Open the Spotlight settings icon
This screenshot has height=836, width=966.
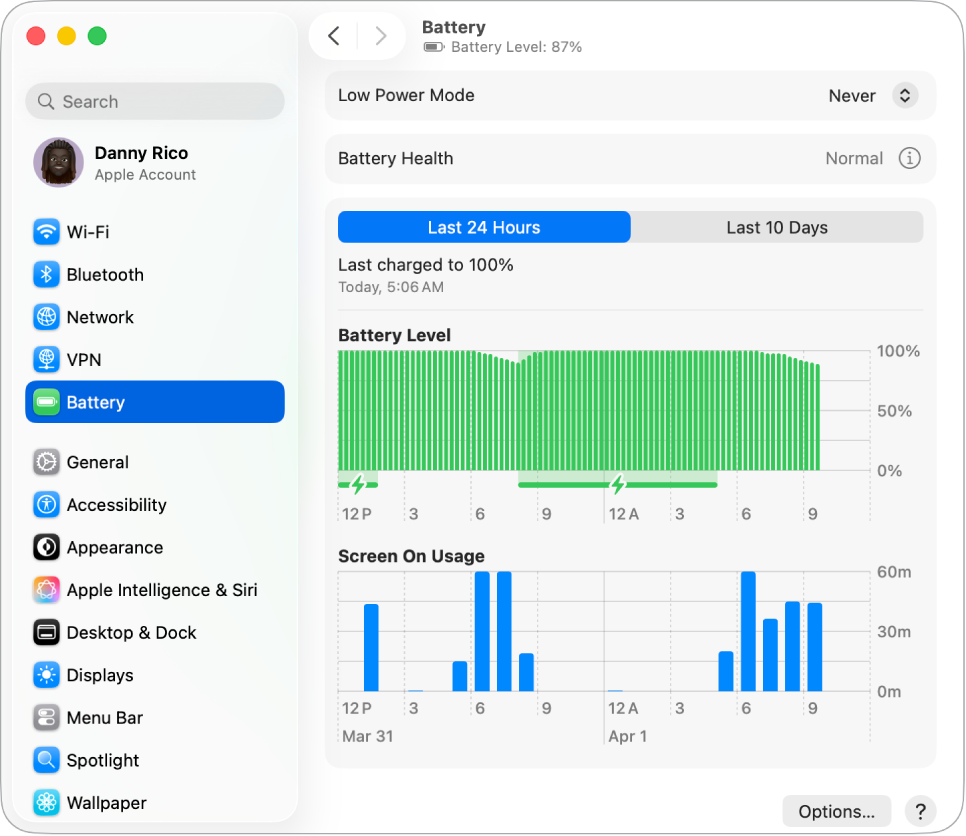[46, 760]
